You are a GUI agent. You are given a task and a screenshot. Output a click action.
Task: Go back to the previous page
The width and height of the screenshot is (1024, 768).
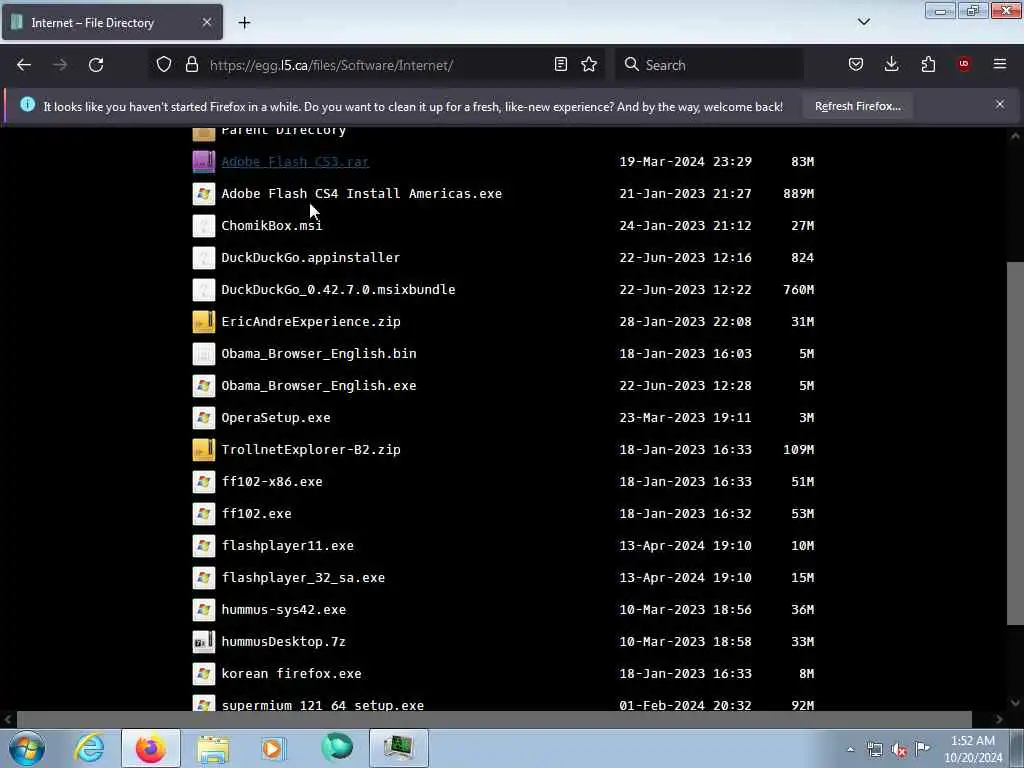pos(24,65)
